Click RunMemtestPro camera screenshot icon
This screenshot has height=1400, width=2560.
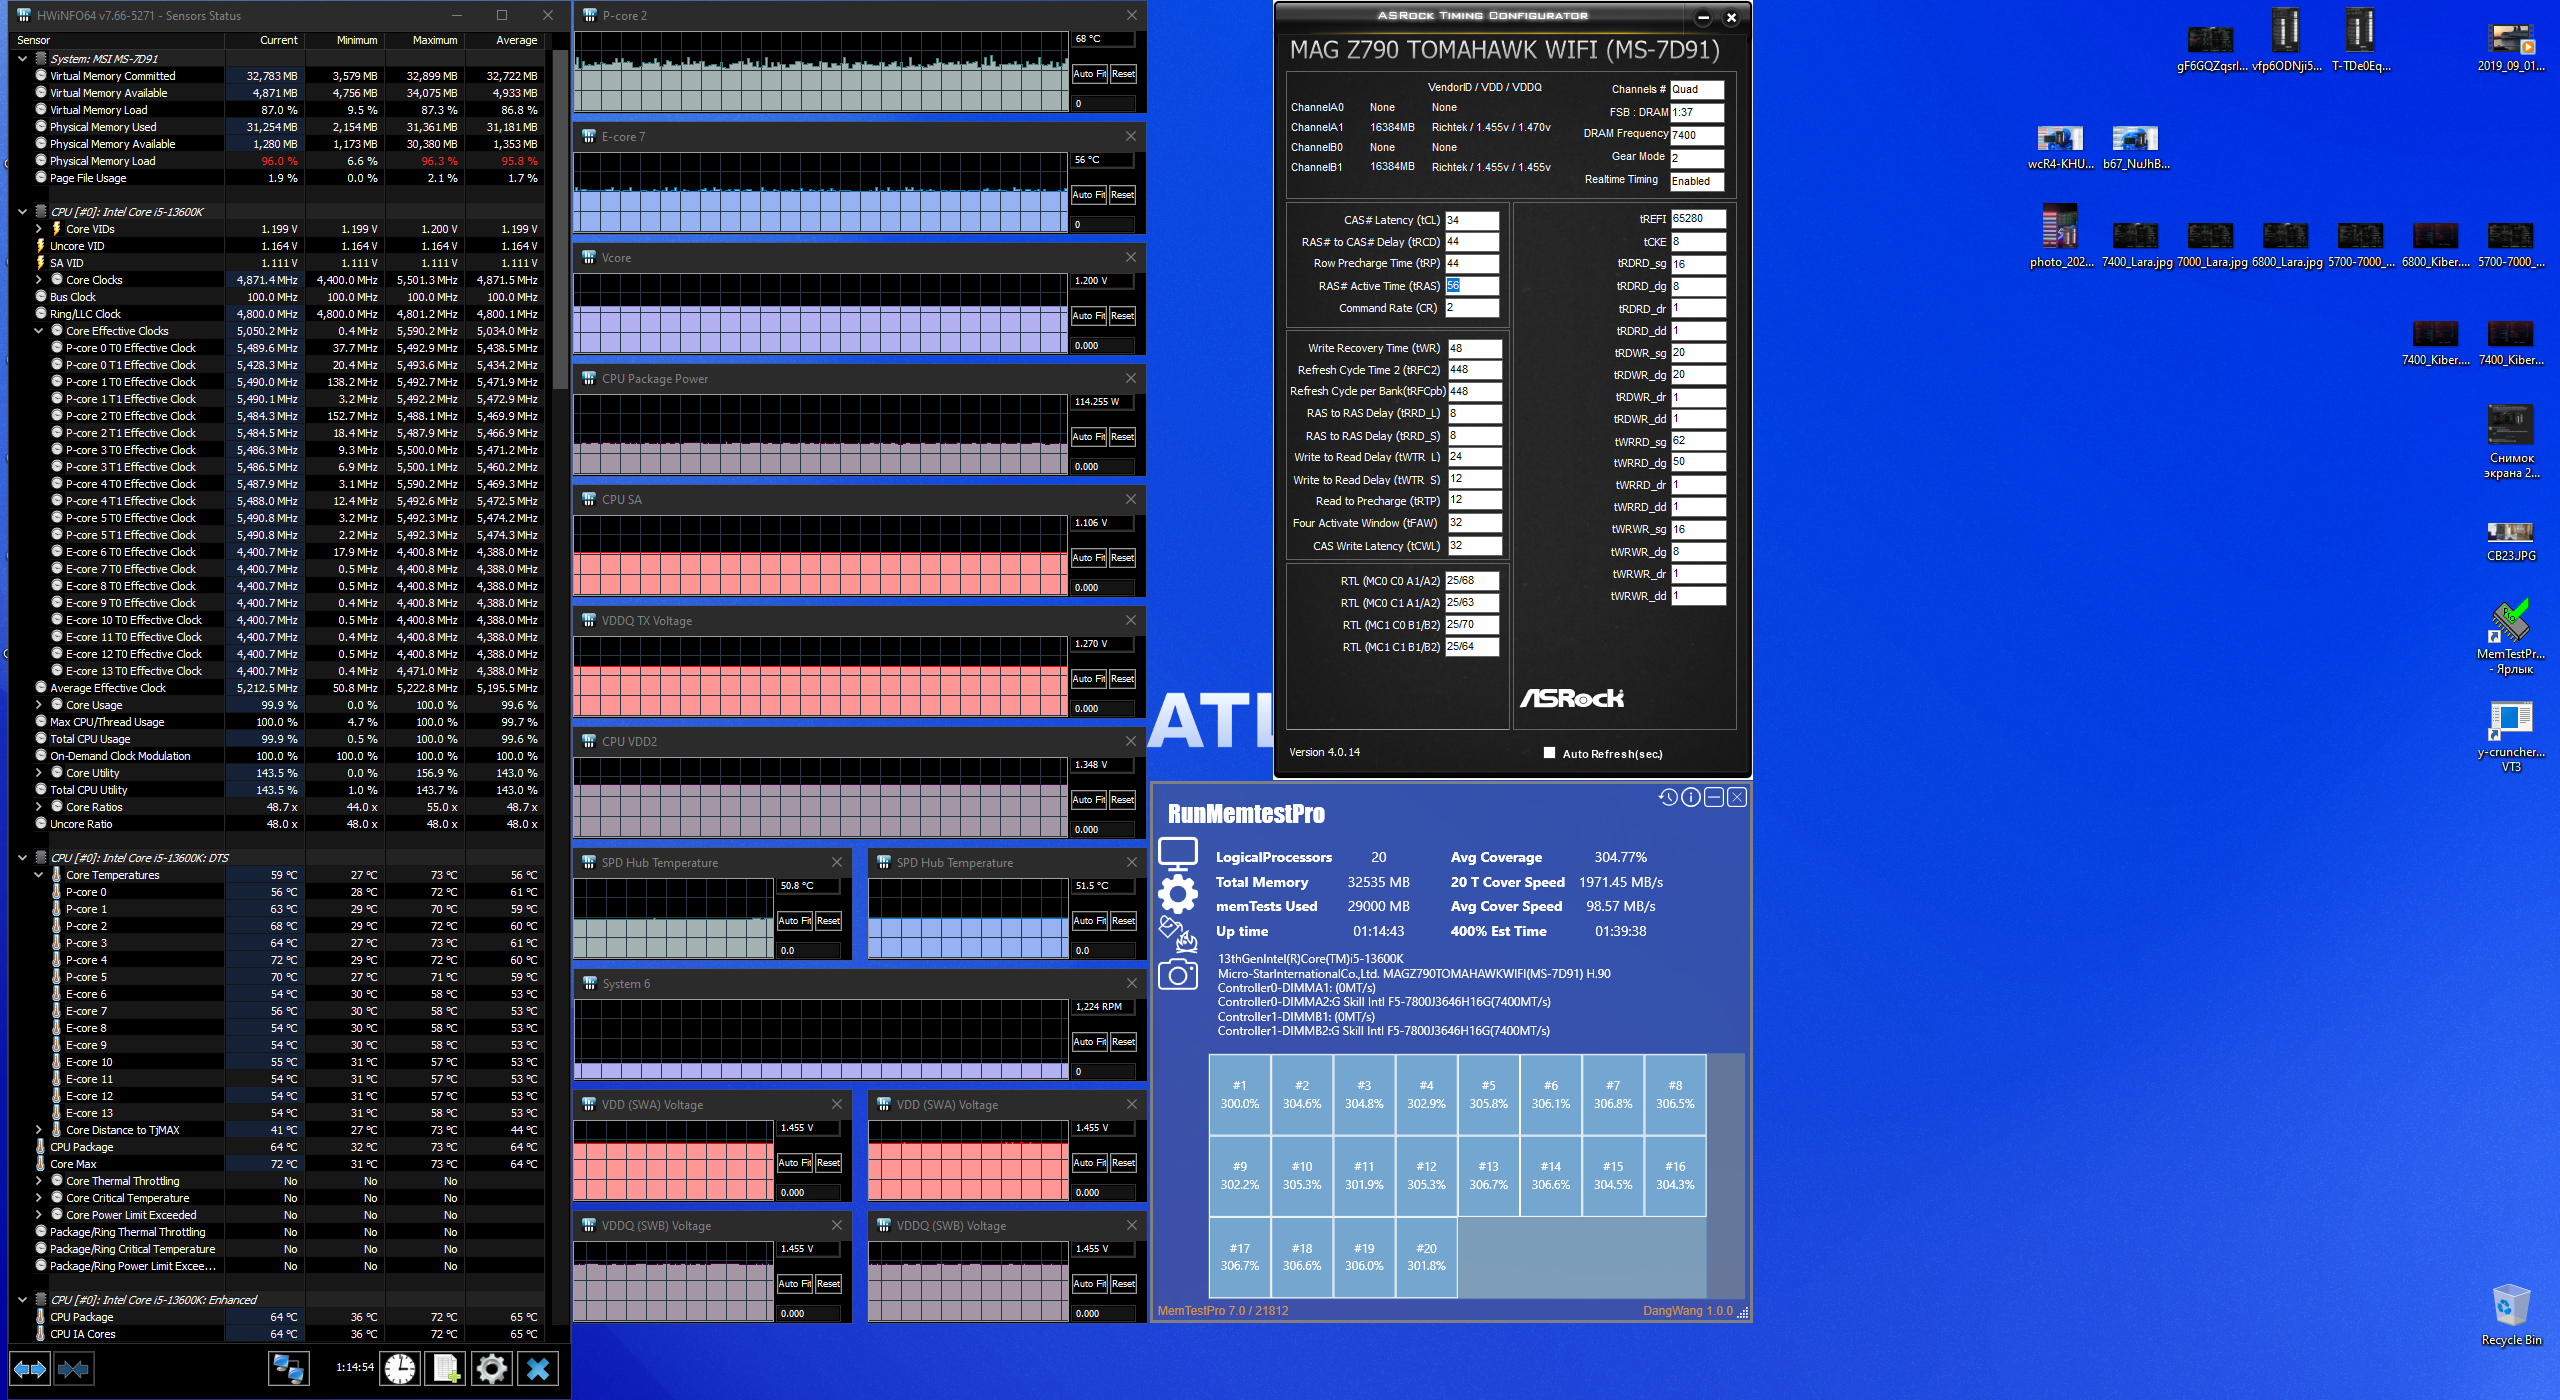1177,974
